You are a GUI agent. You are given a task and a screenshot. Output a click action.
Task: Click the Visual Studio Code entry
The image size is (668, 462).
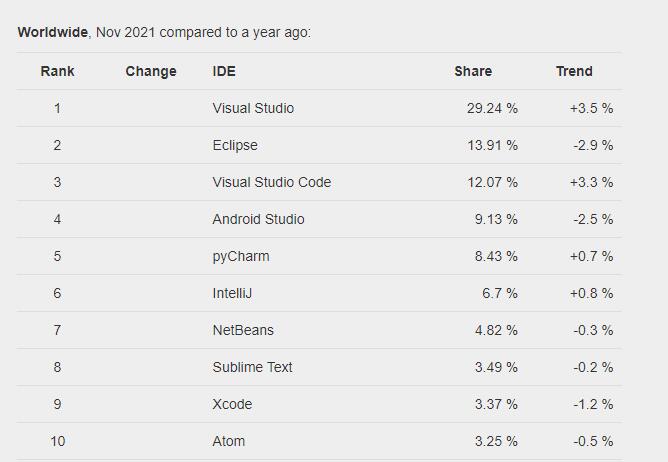(272, 182)
